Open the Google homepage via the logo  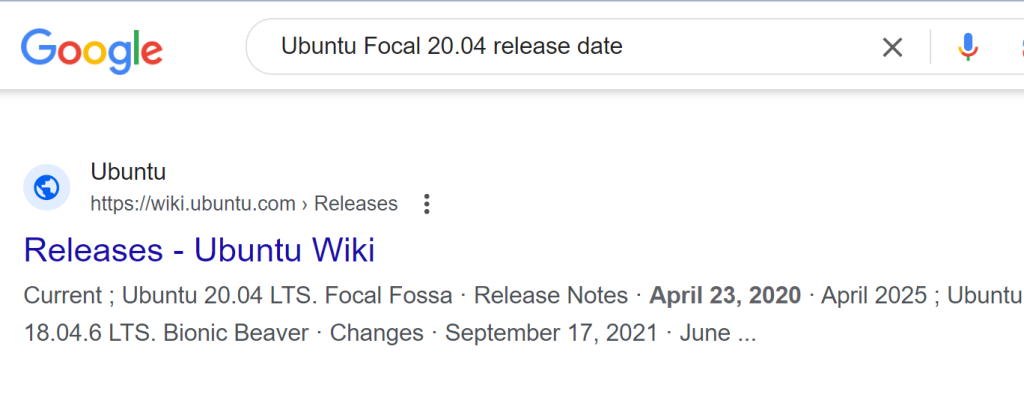tap(91, 50)
